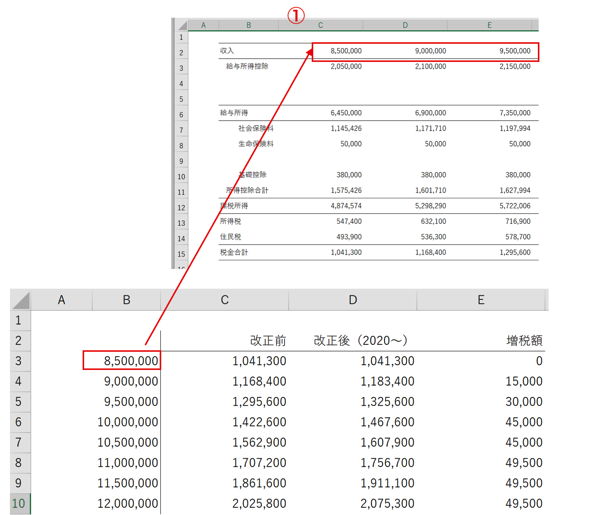Screen dimensions: 599x515
Task: Click column D header in upper sheet
Action: [405, 25]
